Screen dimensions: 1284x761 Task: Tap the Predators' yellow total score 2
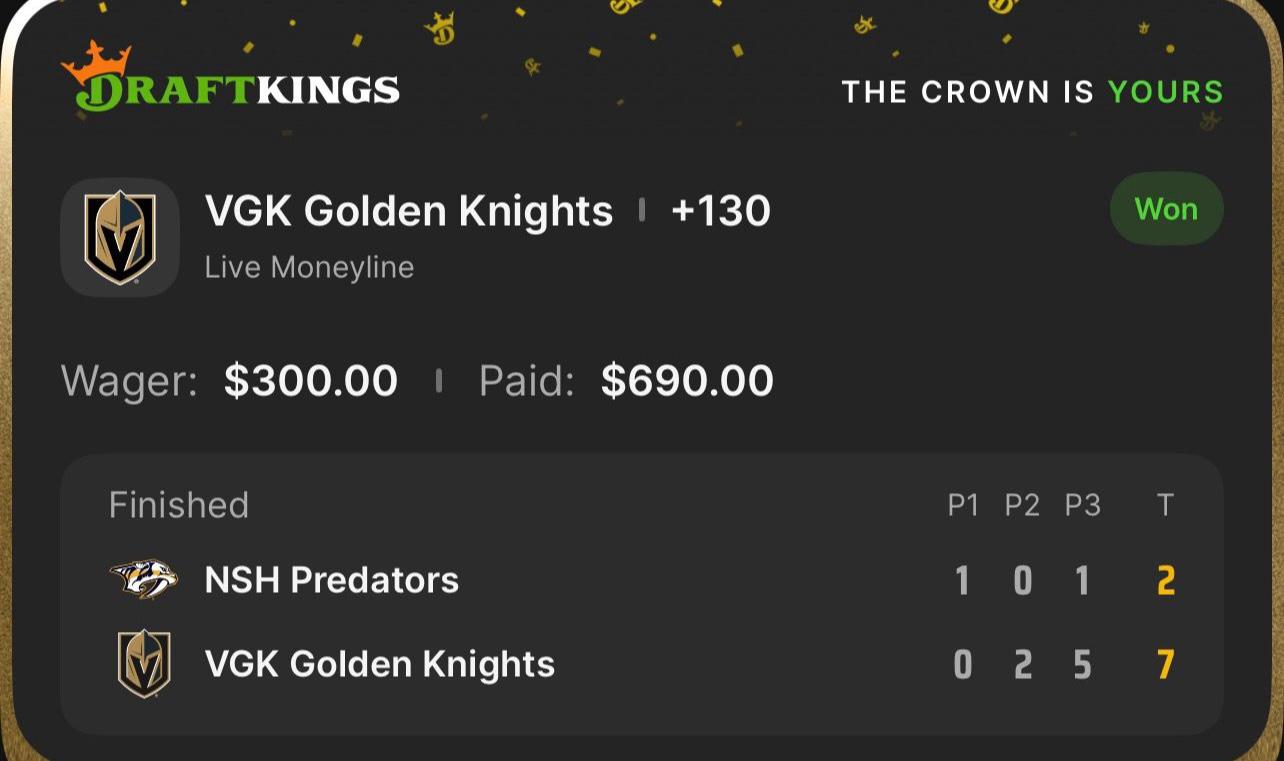click(x=1165, y=581)
